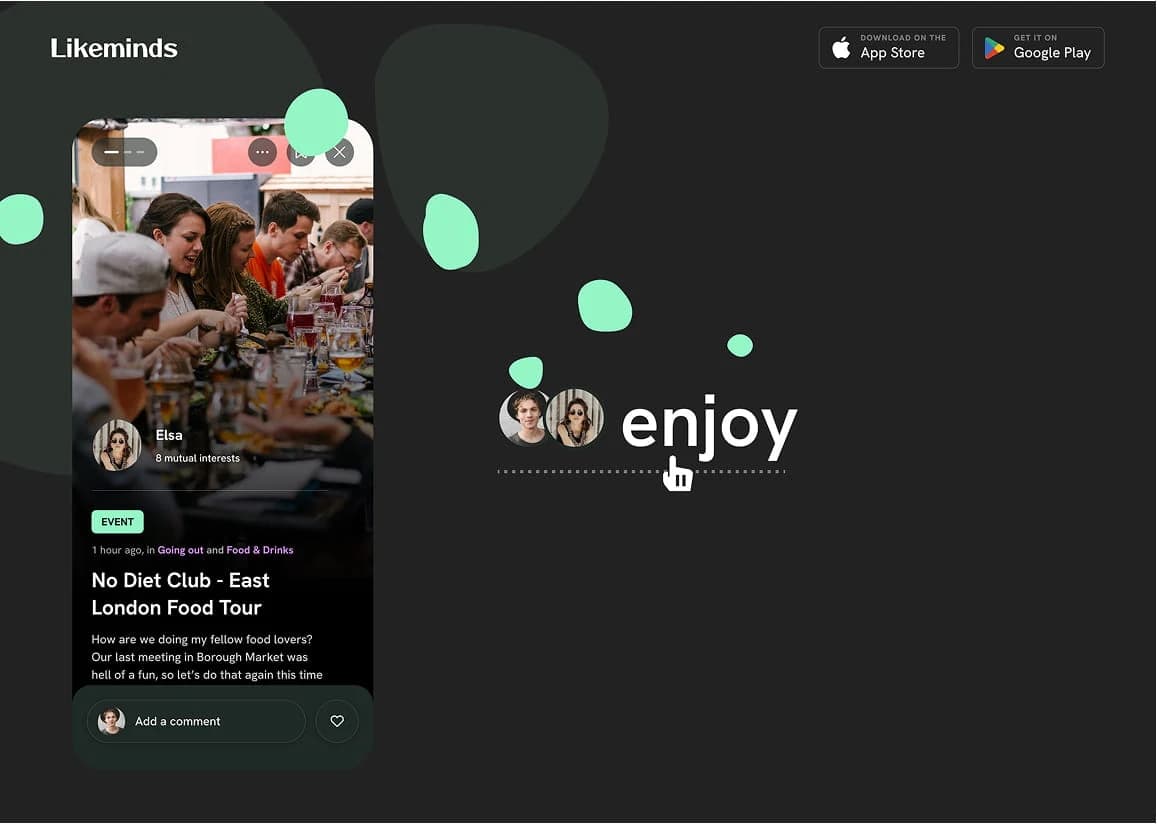Open the 'Food & Drinks' category link
This screenshot has height=825, width=1157.
pyautogui.click(x=260, y=550)
